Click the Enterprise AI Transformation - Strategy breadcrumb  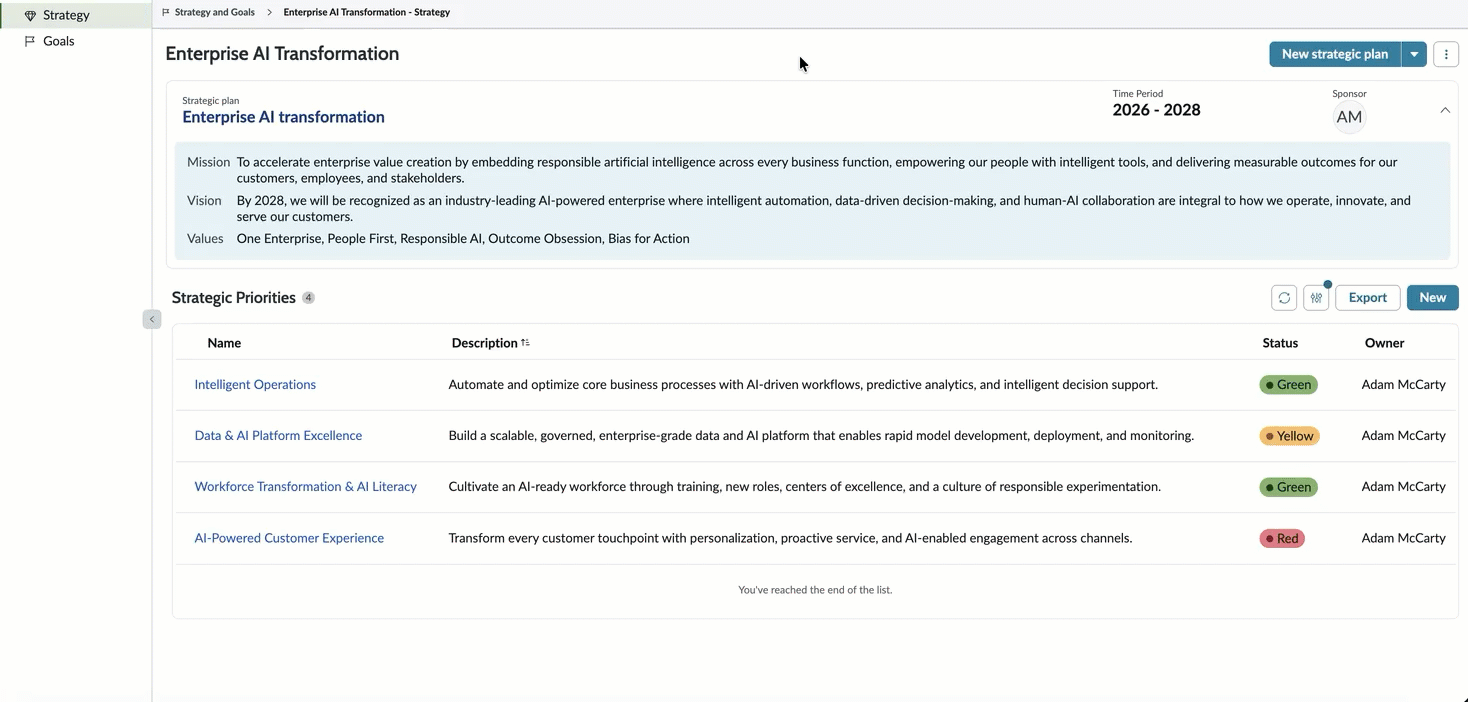click(366, 12)
